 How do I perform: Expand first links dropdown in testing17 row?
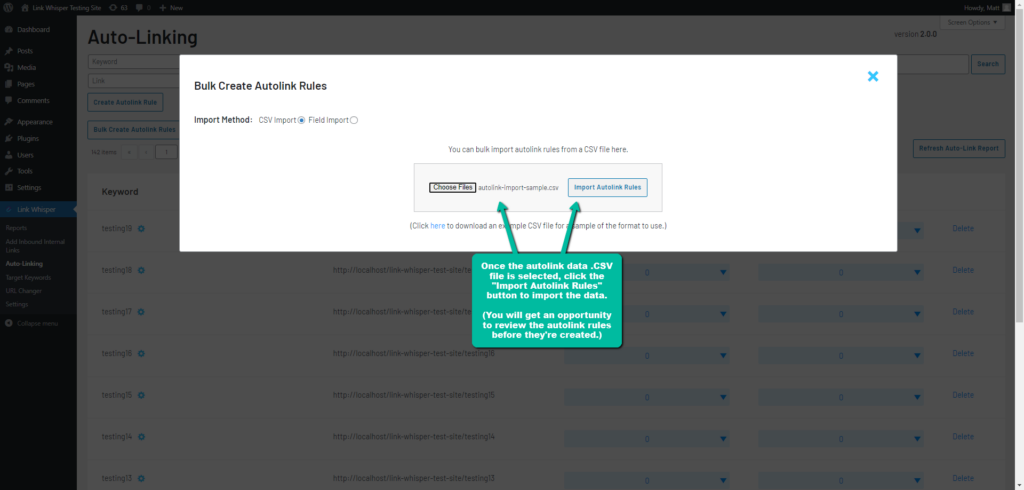tap(647, 314)
